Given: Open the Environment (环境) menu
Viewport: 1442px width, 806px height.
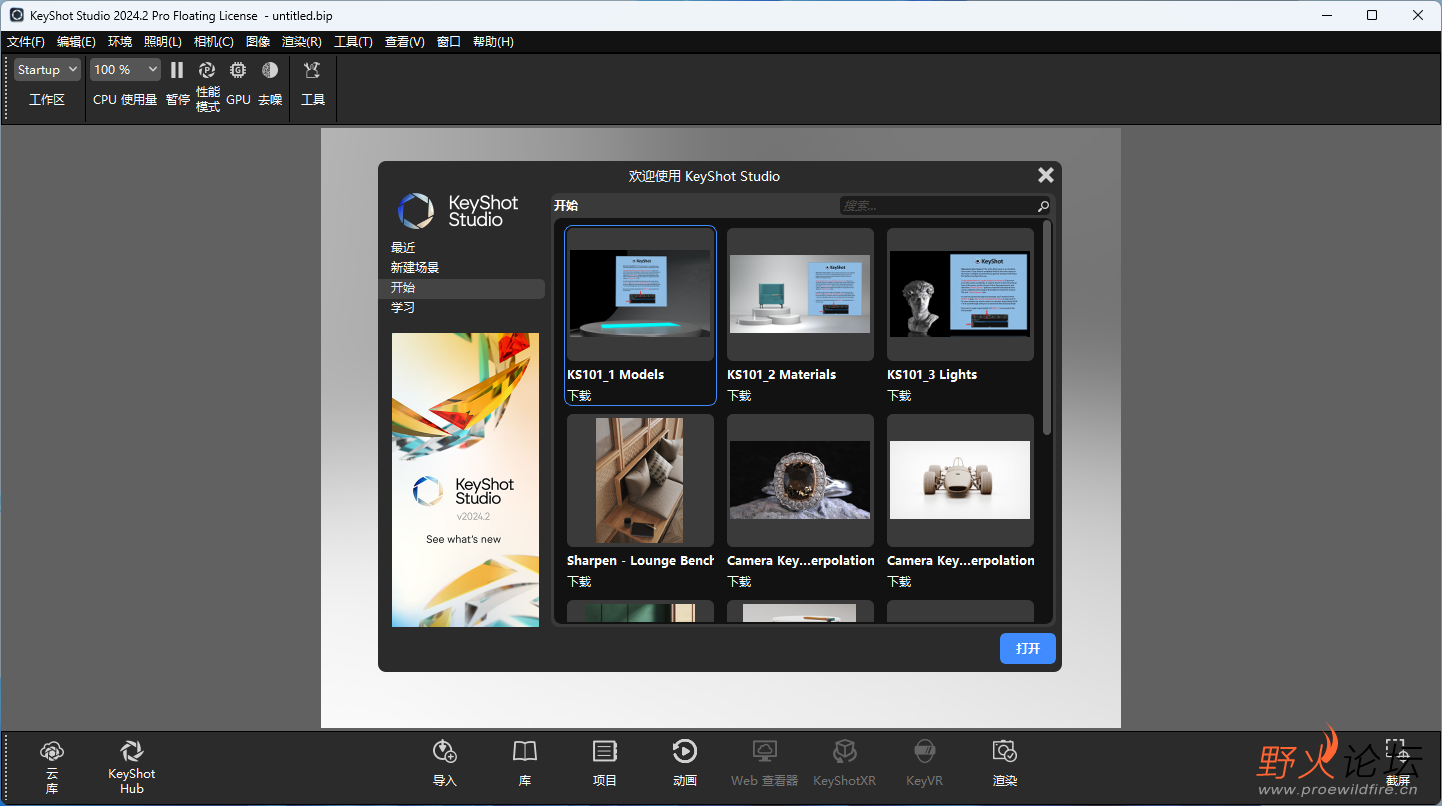Looking at the screenshot, I should [120, 42].
